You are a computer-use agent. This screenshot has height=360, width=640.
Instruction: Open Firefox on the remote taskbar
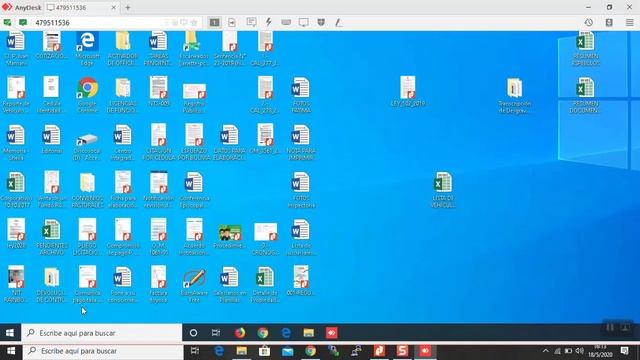[x=240, y=333]
